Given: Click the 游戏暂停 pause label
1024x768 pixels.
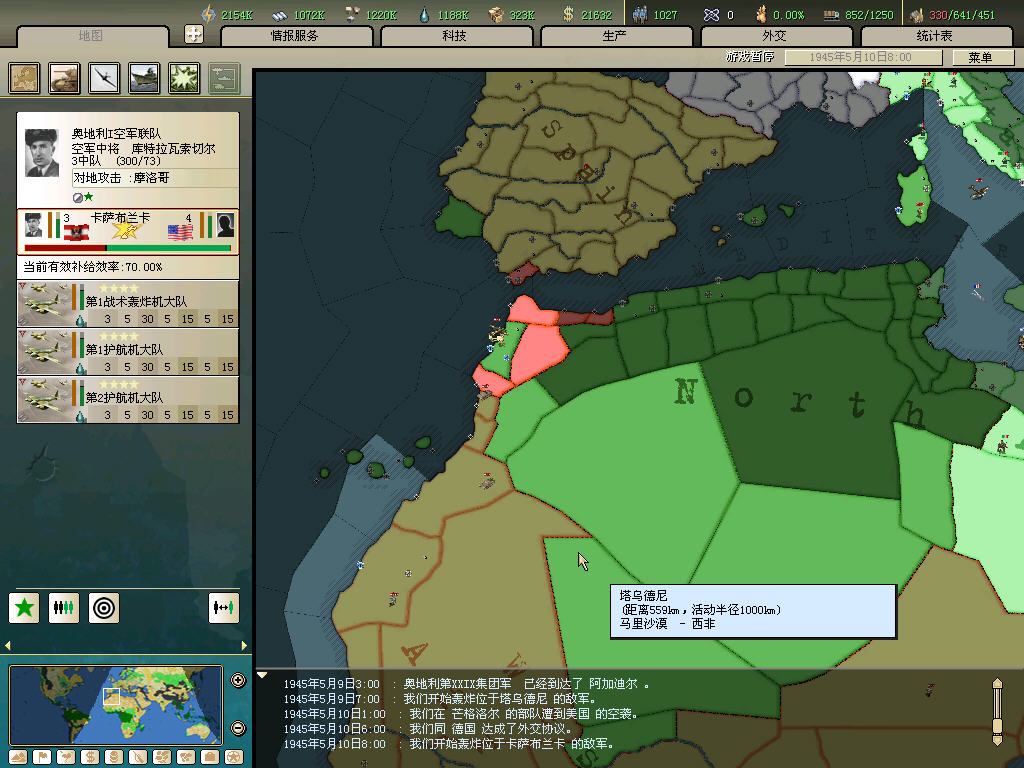Looking at the screenshot, I should click(750, 57).
